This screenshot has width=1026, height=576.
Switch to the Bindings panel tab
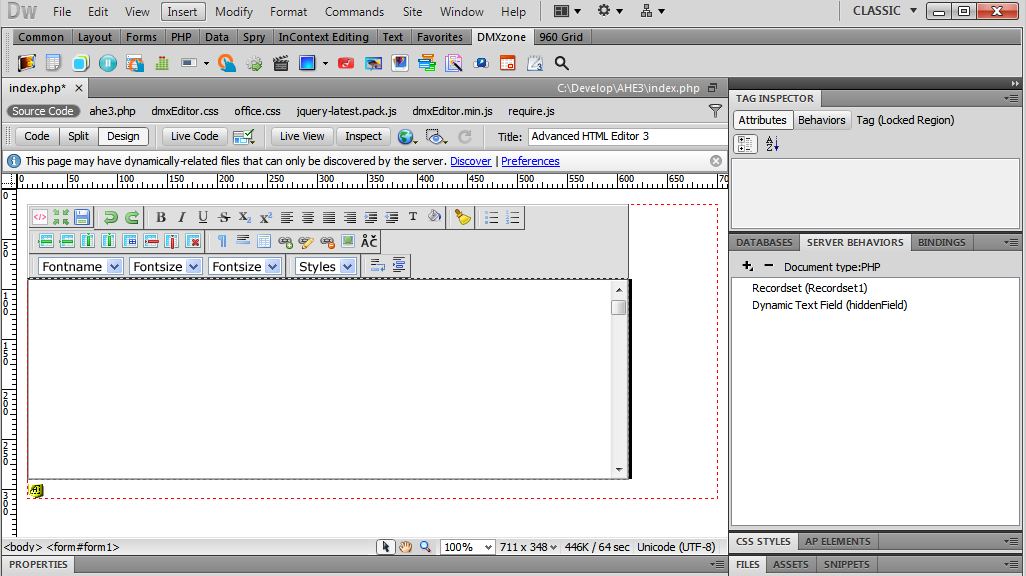(941, 242)
